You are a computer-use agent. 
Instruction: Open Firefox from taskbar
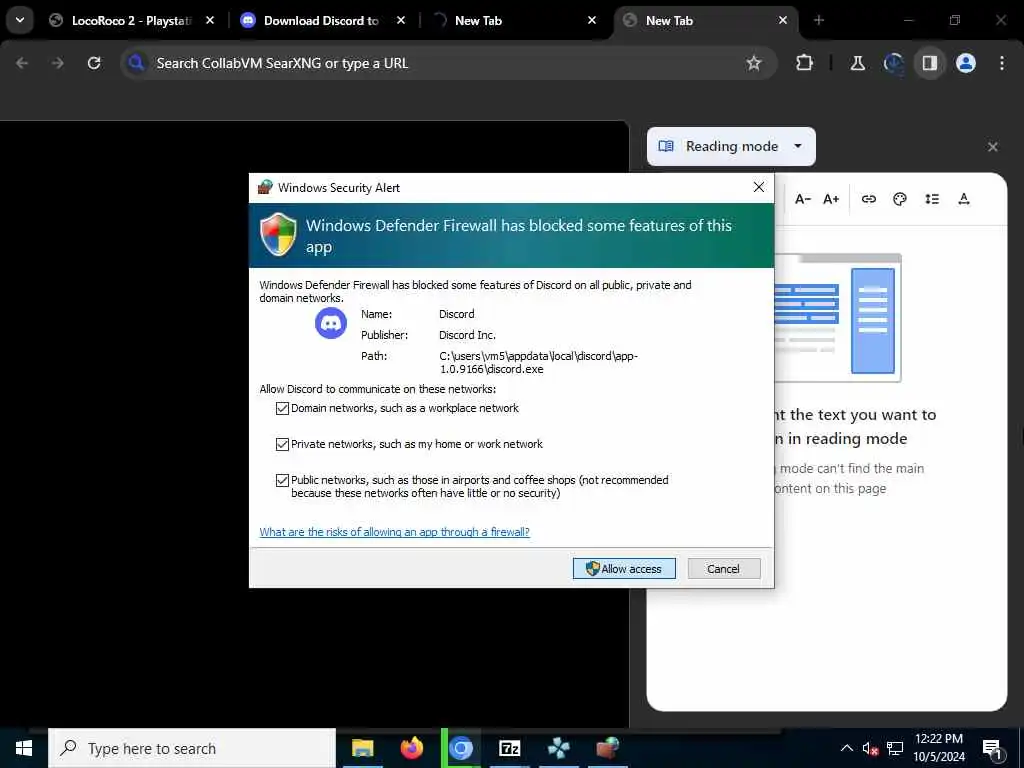point(411,748)
